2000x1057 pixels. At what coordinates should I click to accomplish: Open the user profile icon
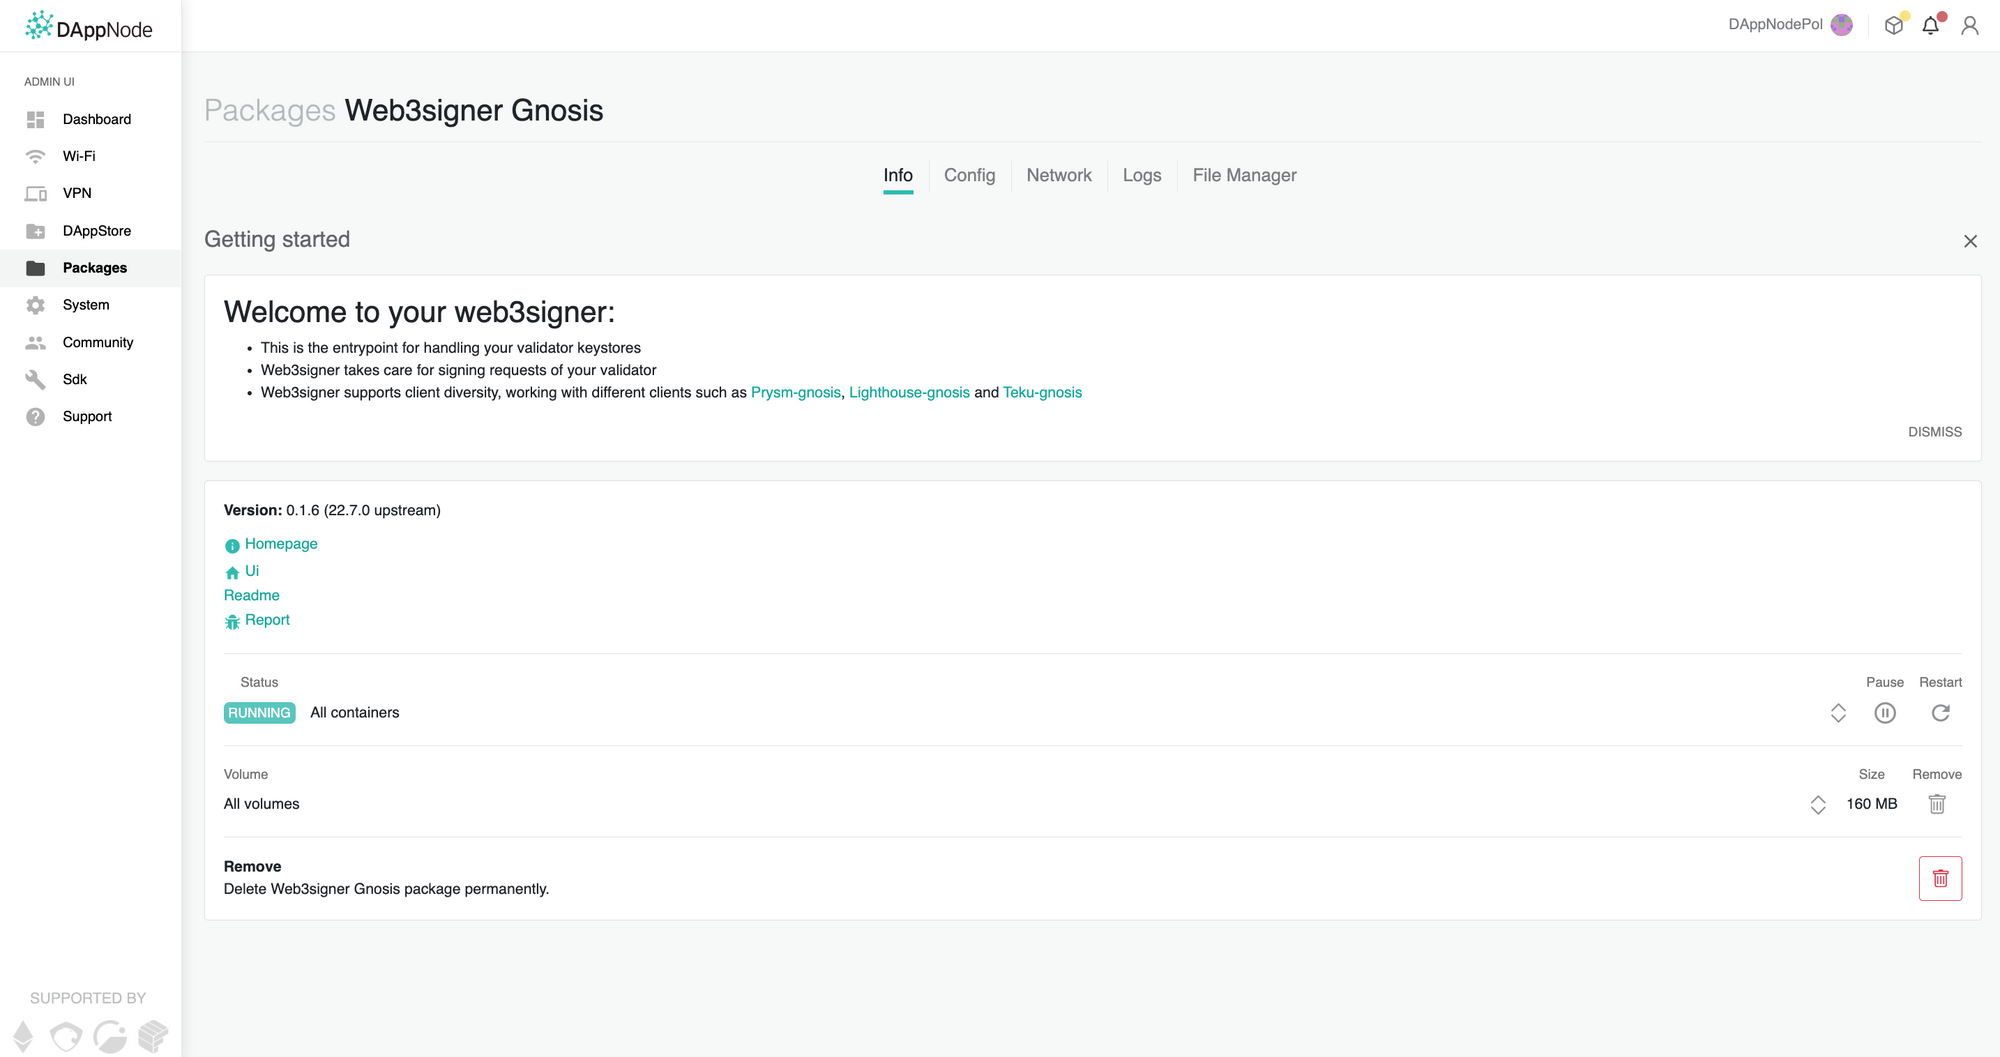click(x=1970, y=25)
